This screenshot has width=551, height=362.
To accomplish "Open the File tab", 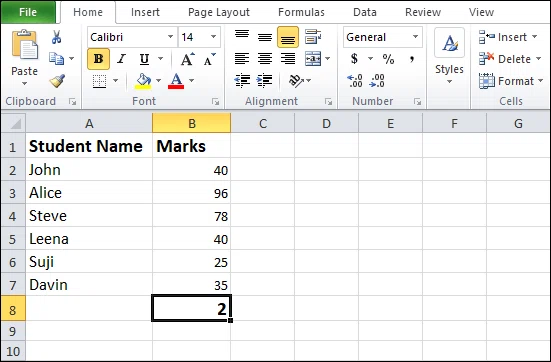I will point(28,12).
